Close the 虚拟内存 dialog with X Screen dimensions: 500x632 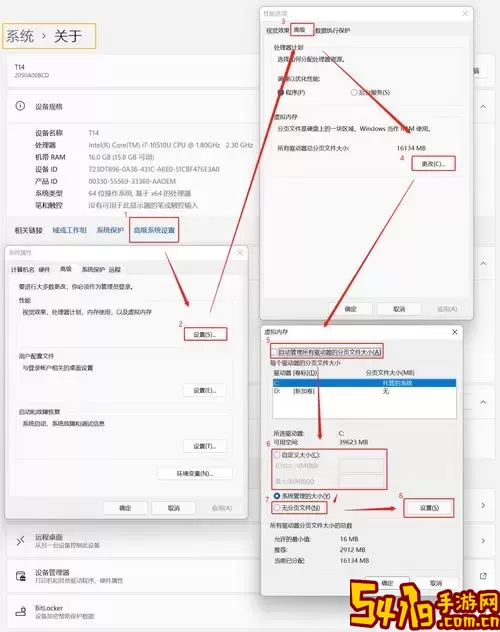pos(454,332)
